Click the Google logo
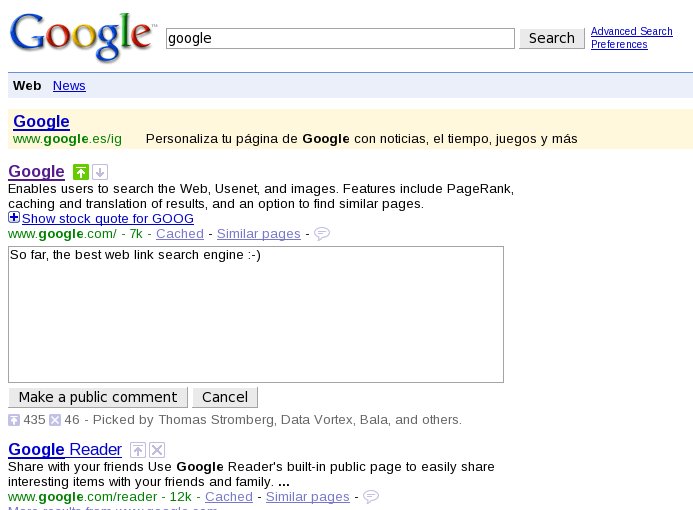 [x=84, y=37]
